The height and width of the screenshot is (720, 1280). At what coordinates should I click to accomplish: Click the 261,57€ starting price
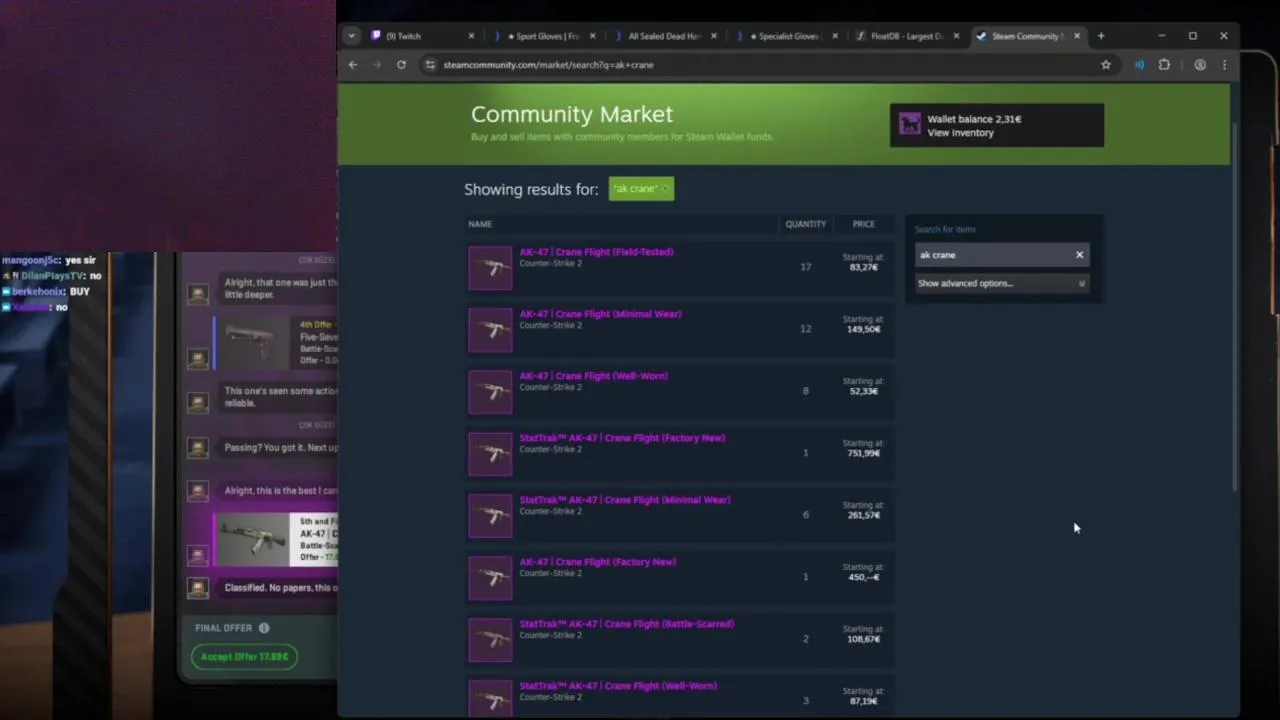click(x=863, y=516)
